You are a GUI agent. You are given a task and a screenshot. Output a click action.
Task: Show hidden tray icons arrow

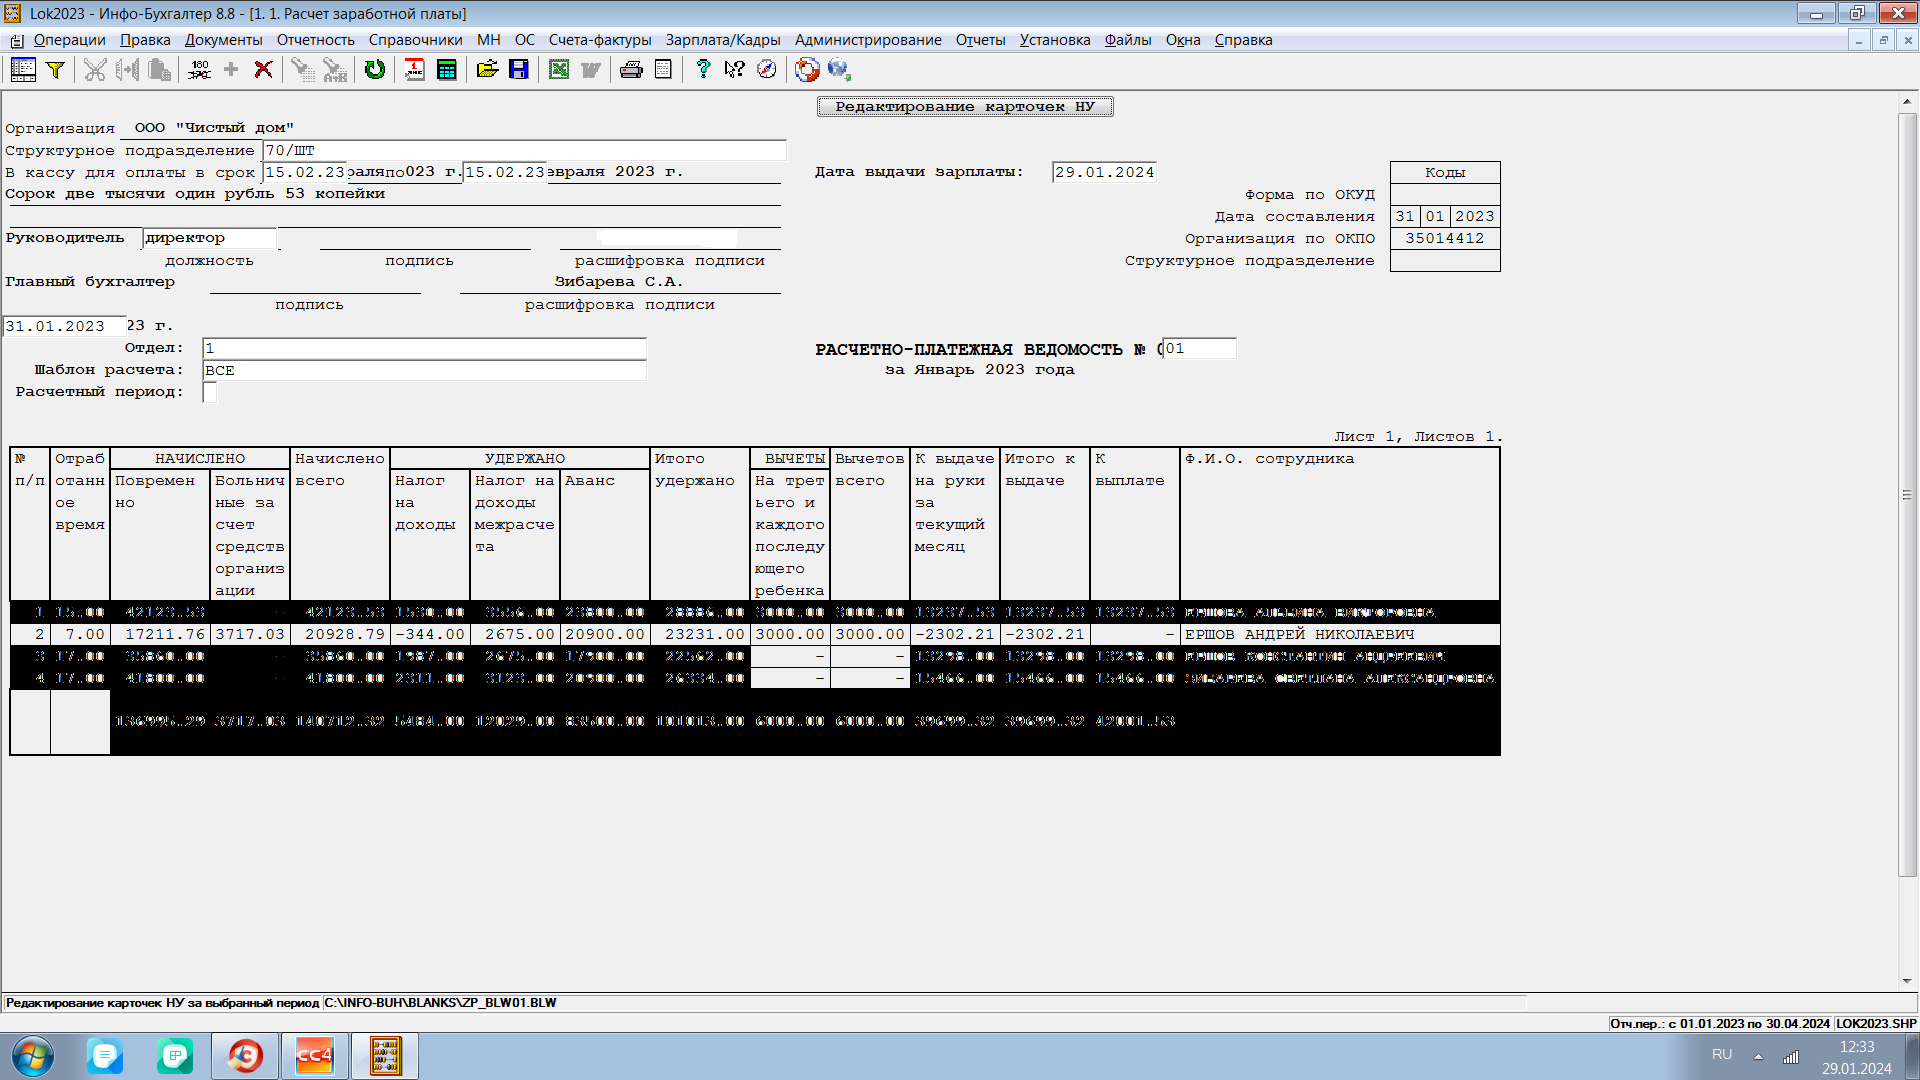pyautogui.click(x=1758, y=1056)
